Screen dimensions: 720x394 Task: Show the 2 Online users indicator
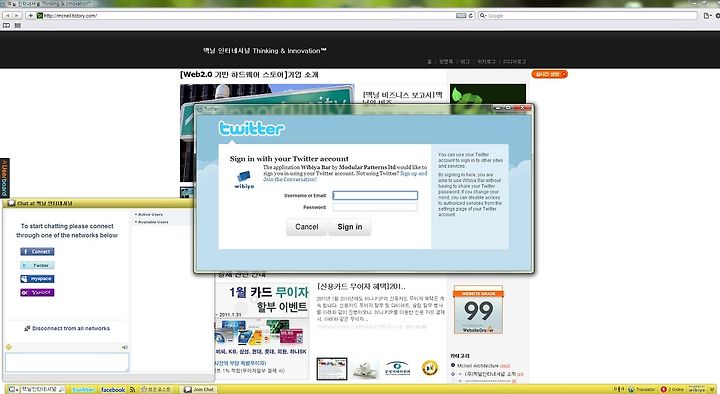pyautogui.click(x=673, y=389)
